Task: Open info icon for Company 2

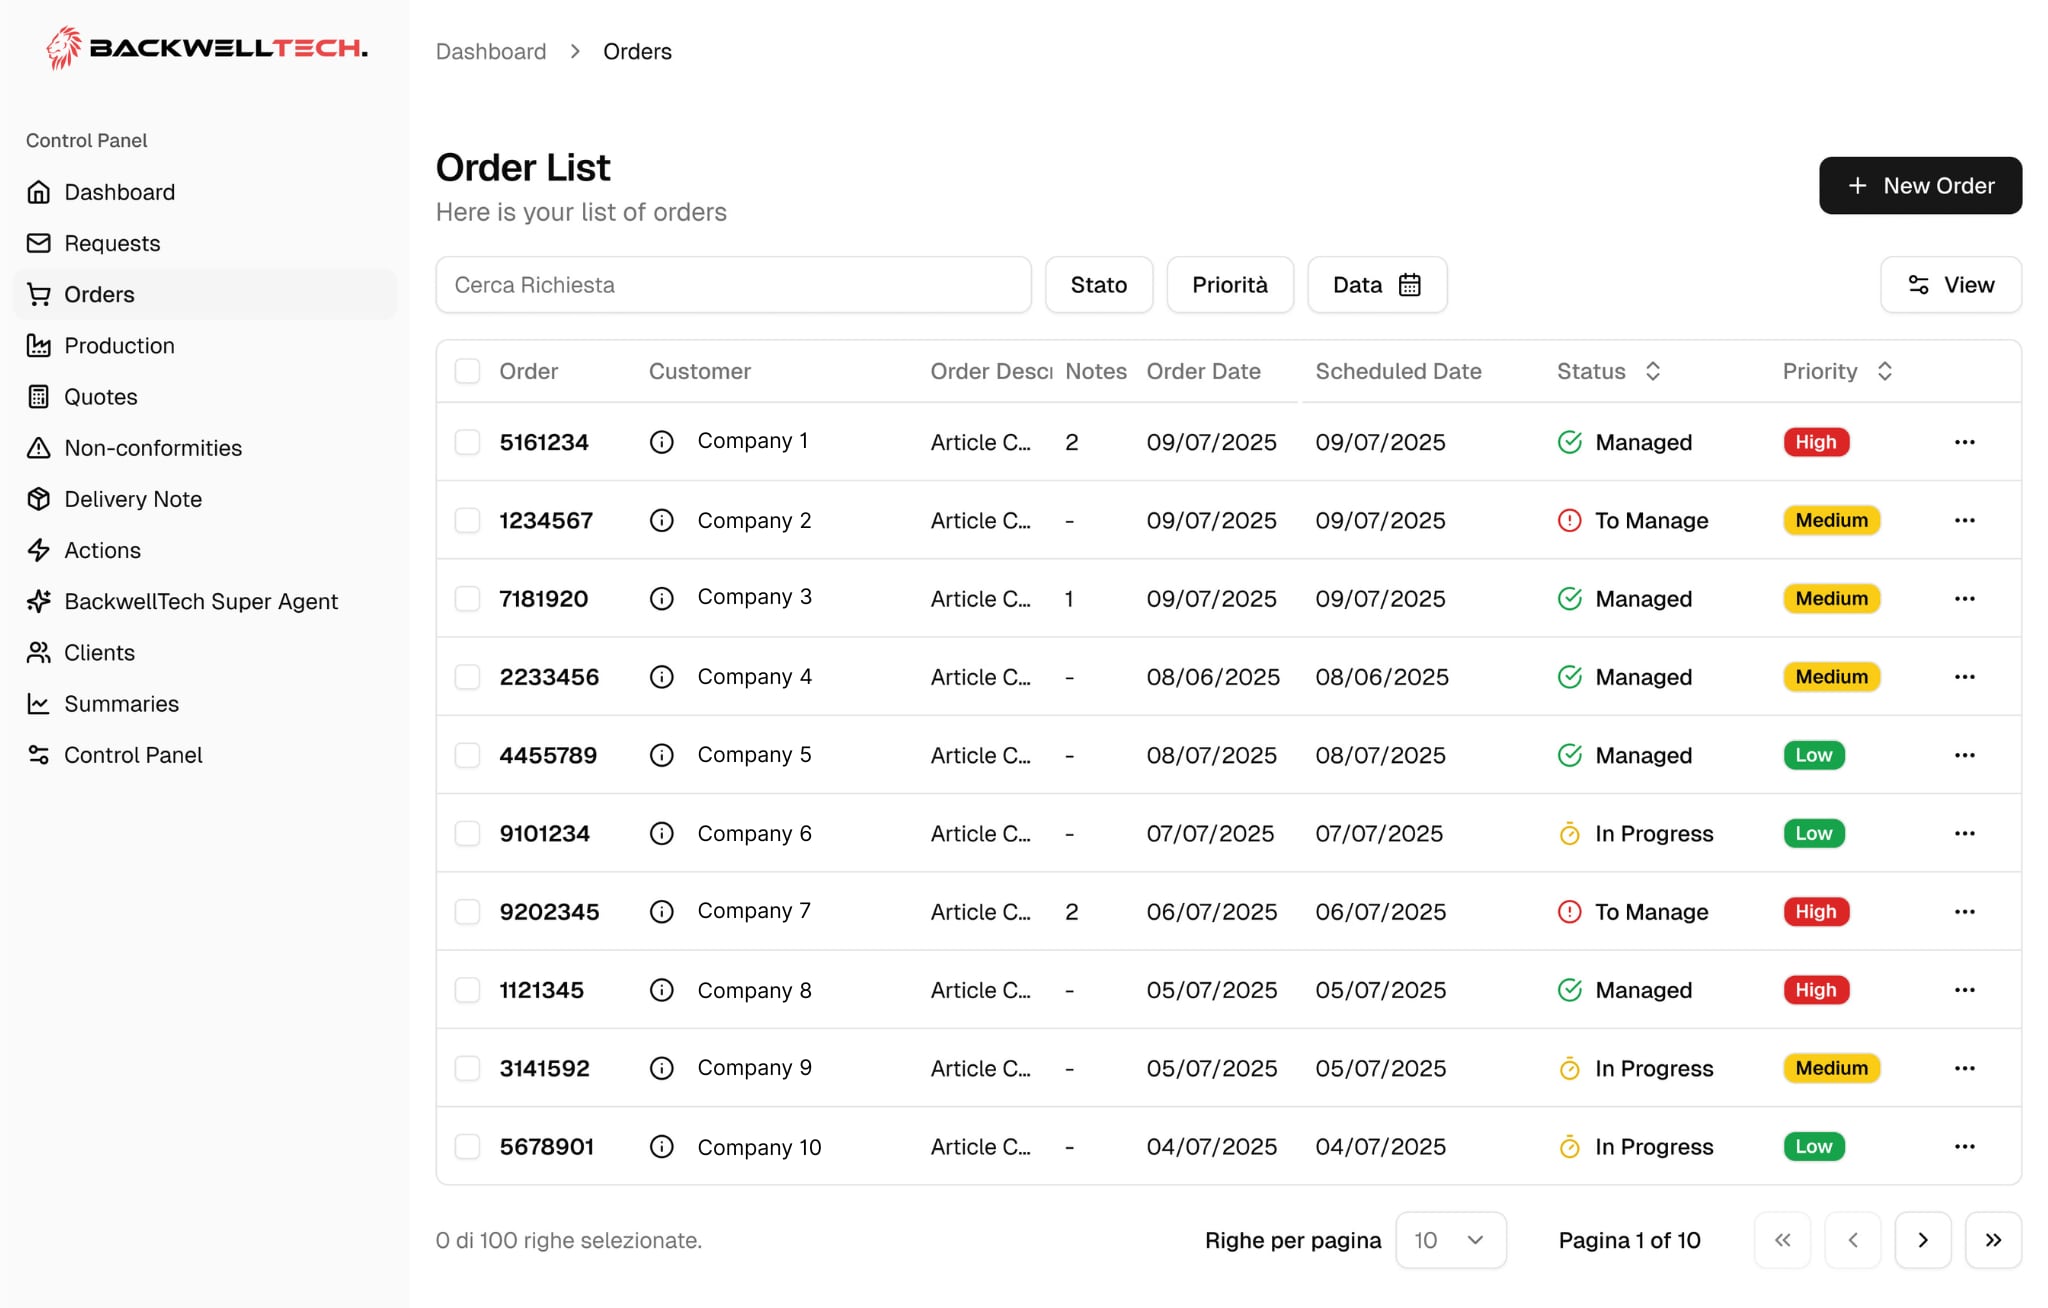Action: [x=661, y=520]
